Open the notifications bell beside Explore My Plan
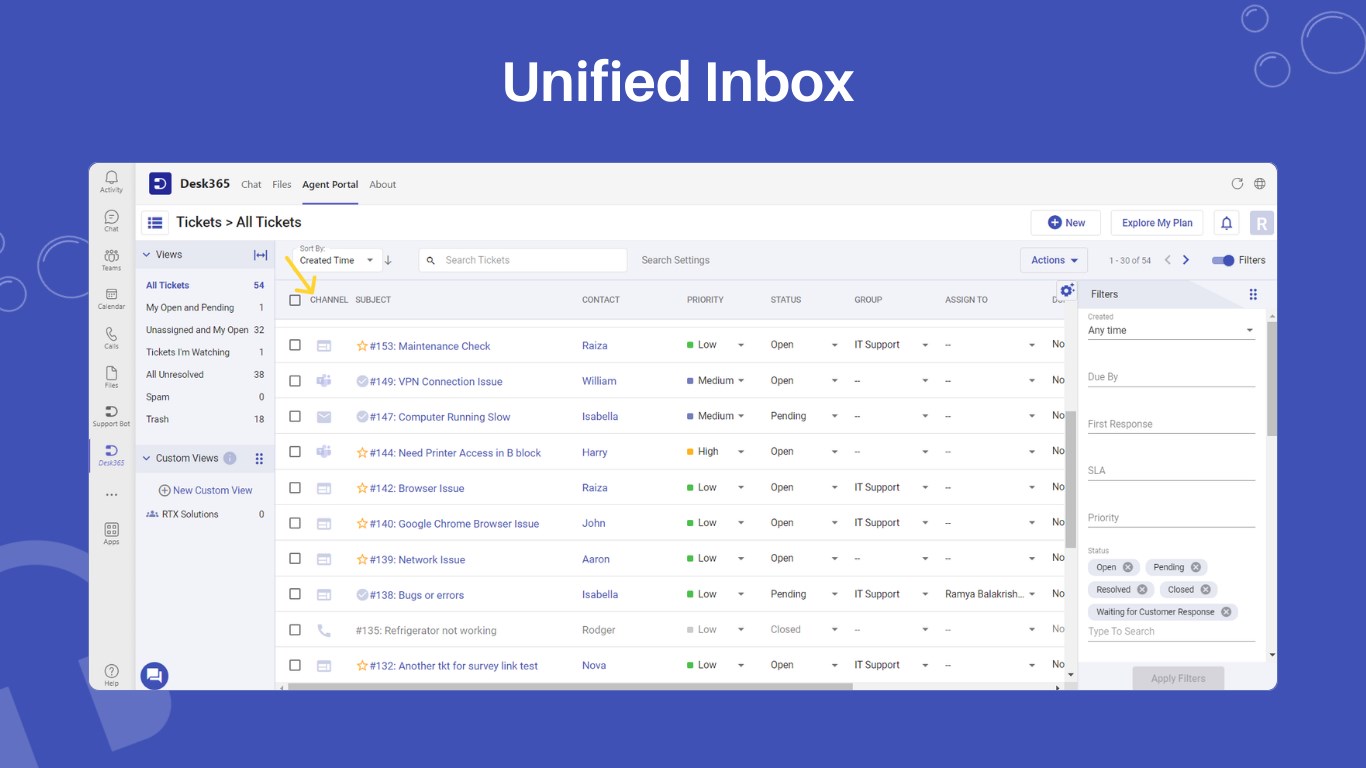The width and height of the screenshot is (1366, 768). point(1226,223)
